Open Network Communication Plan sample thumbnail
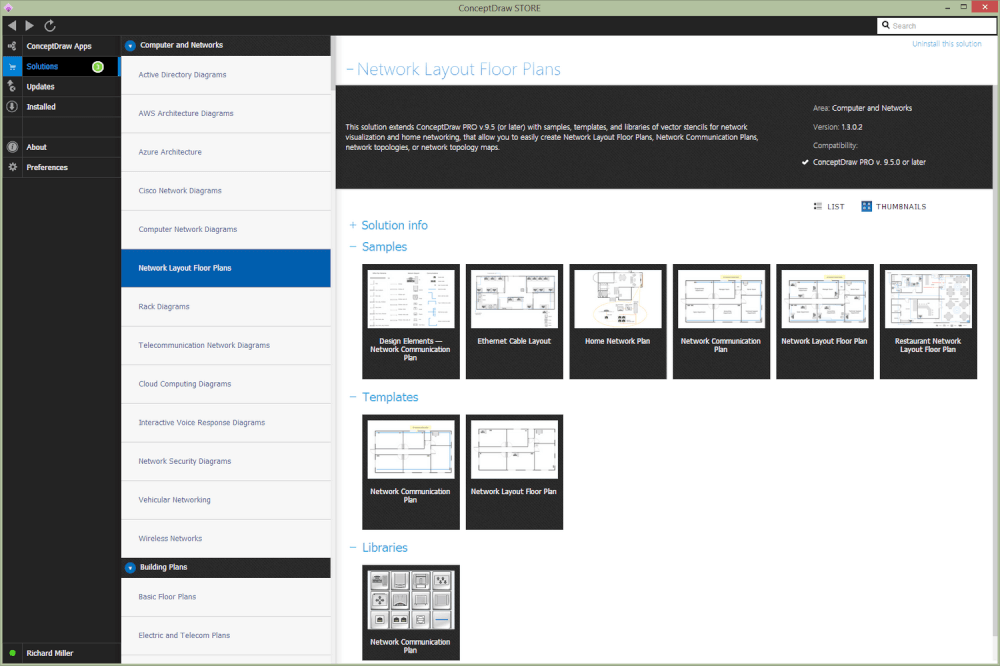Image resolution: width=1000 pixels, height=666 pixels. pos(721,322)
